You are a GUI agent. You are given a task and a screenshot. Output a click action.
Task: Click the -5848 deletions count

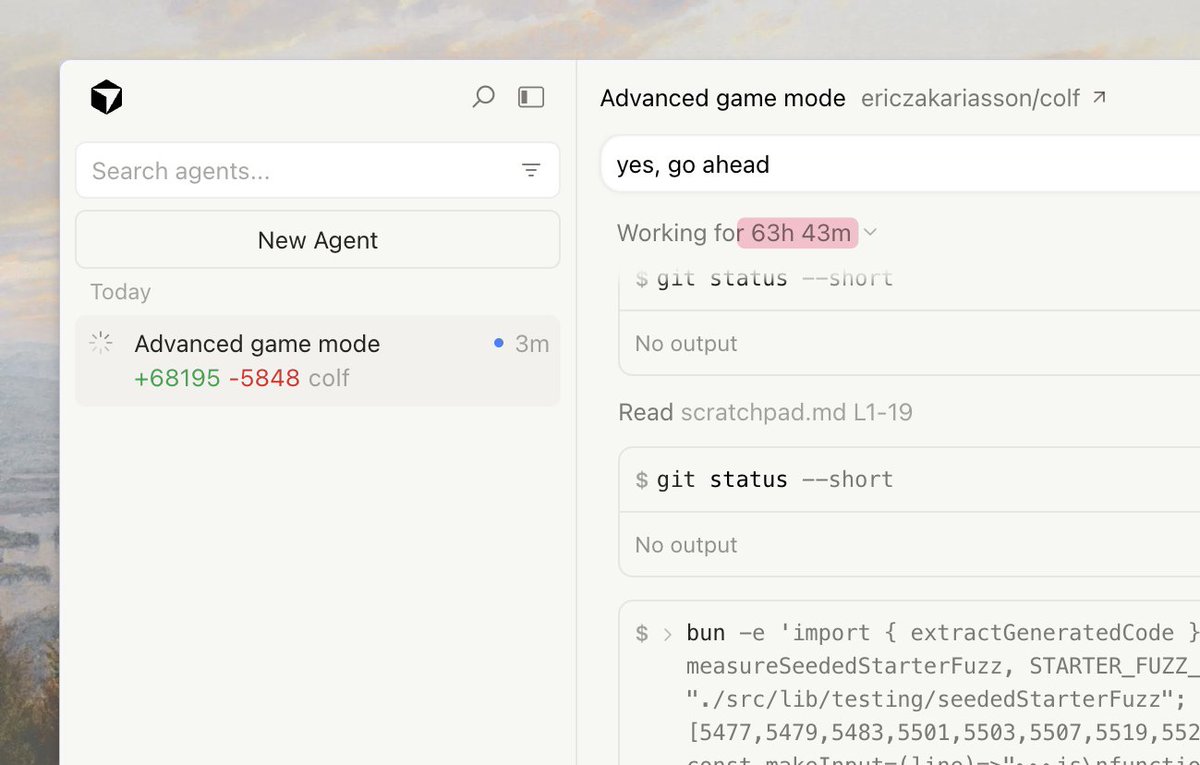pos(264,378)
